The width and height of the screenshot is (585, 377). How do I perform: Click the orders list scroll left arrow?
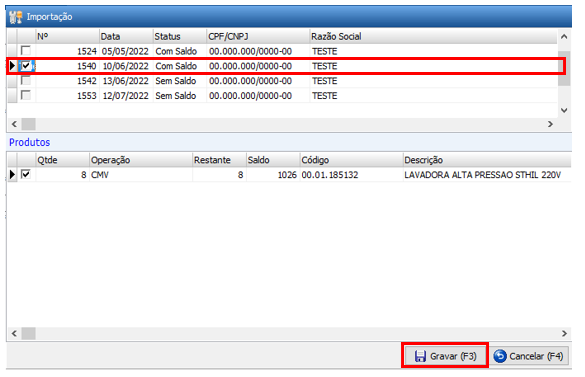[14, 124]
